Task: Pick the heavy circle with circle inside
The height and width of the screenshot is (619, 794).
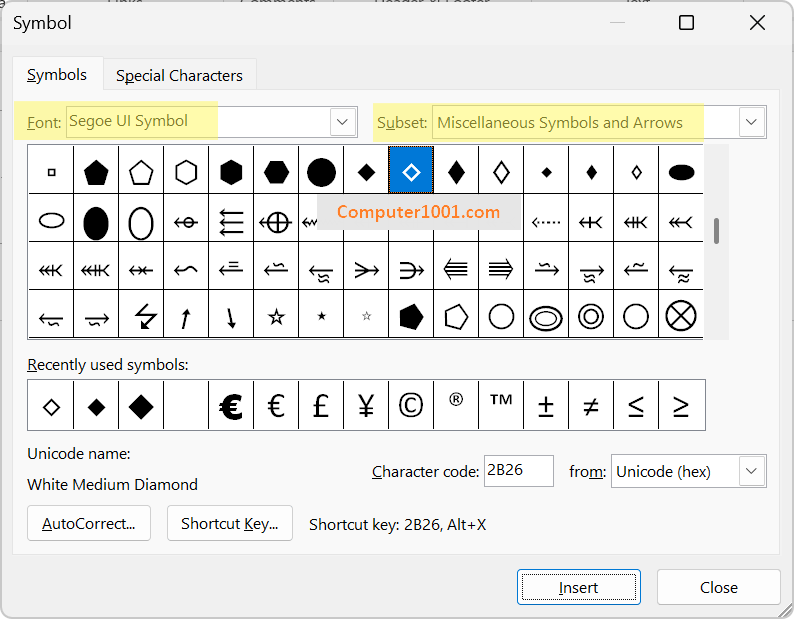Action: pos(591,316)
